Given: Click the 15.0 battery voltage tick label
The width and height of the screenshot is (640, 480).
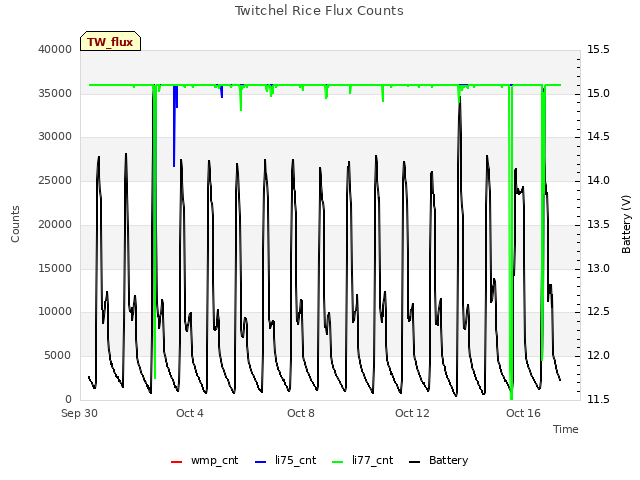Looking at the screenshot, I should [598, 93].
